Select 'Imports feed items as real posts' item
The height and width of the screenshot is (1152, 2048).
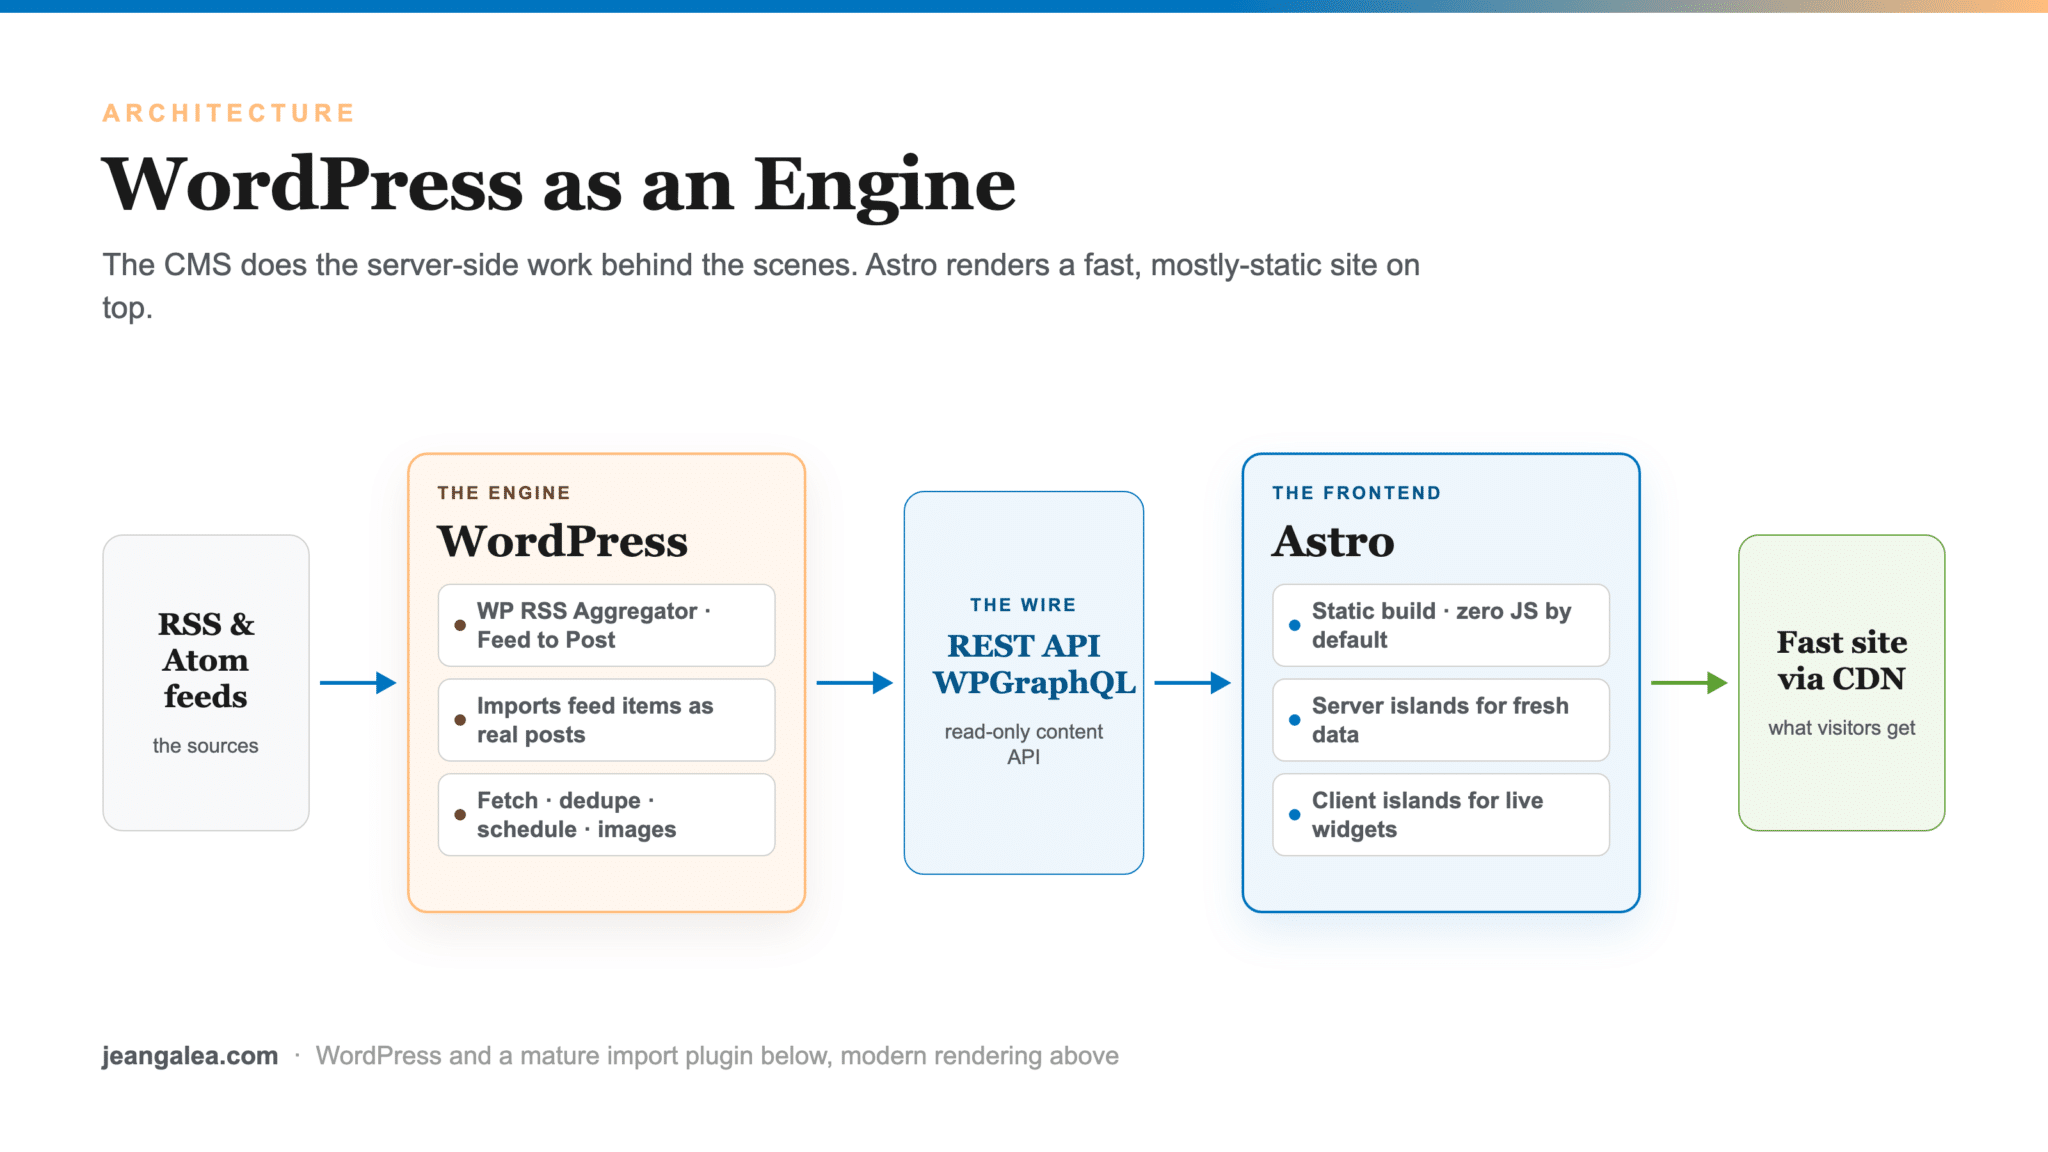point(606,720)
